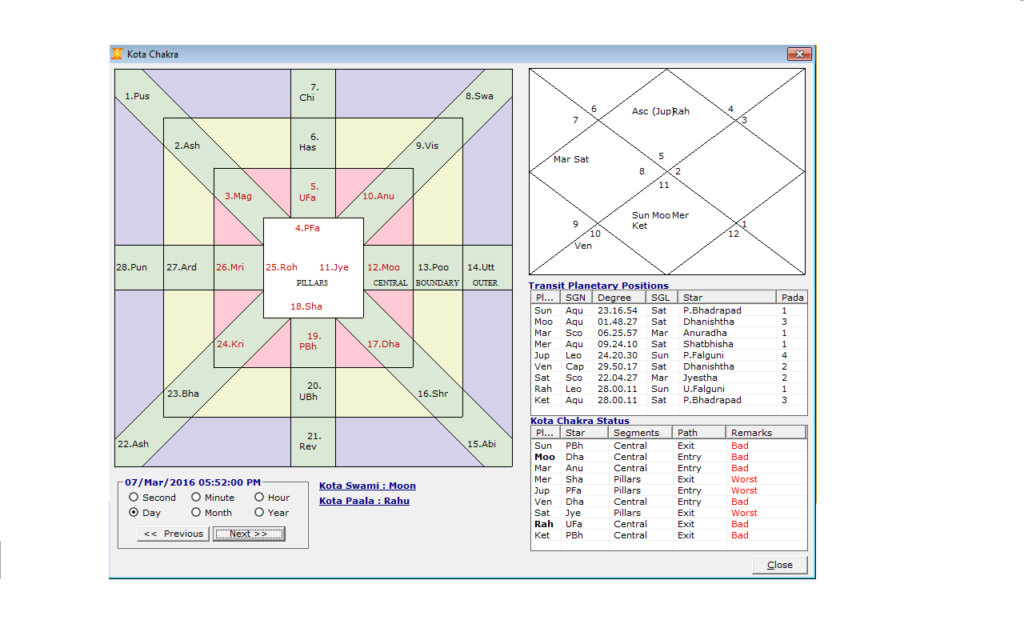The height and width of the screenshot is (640, 1024).
Task: Click the 21. Rev nakshatra cell
Action: [311, 441]
